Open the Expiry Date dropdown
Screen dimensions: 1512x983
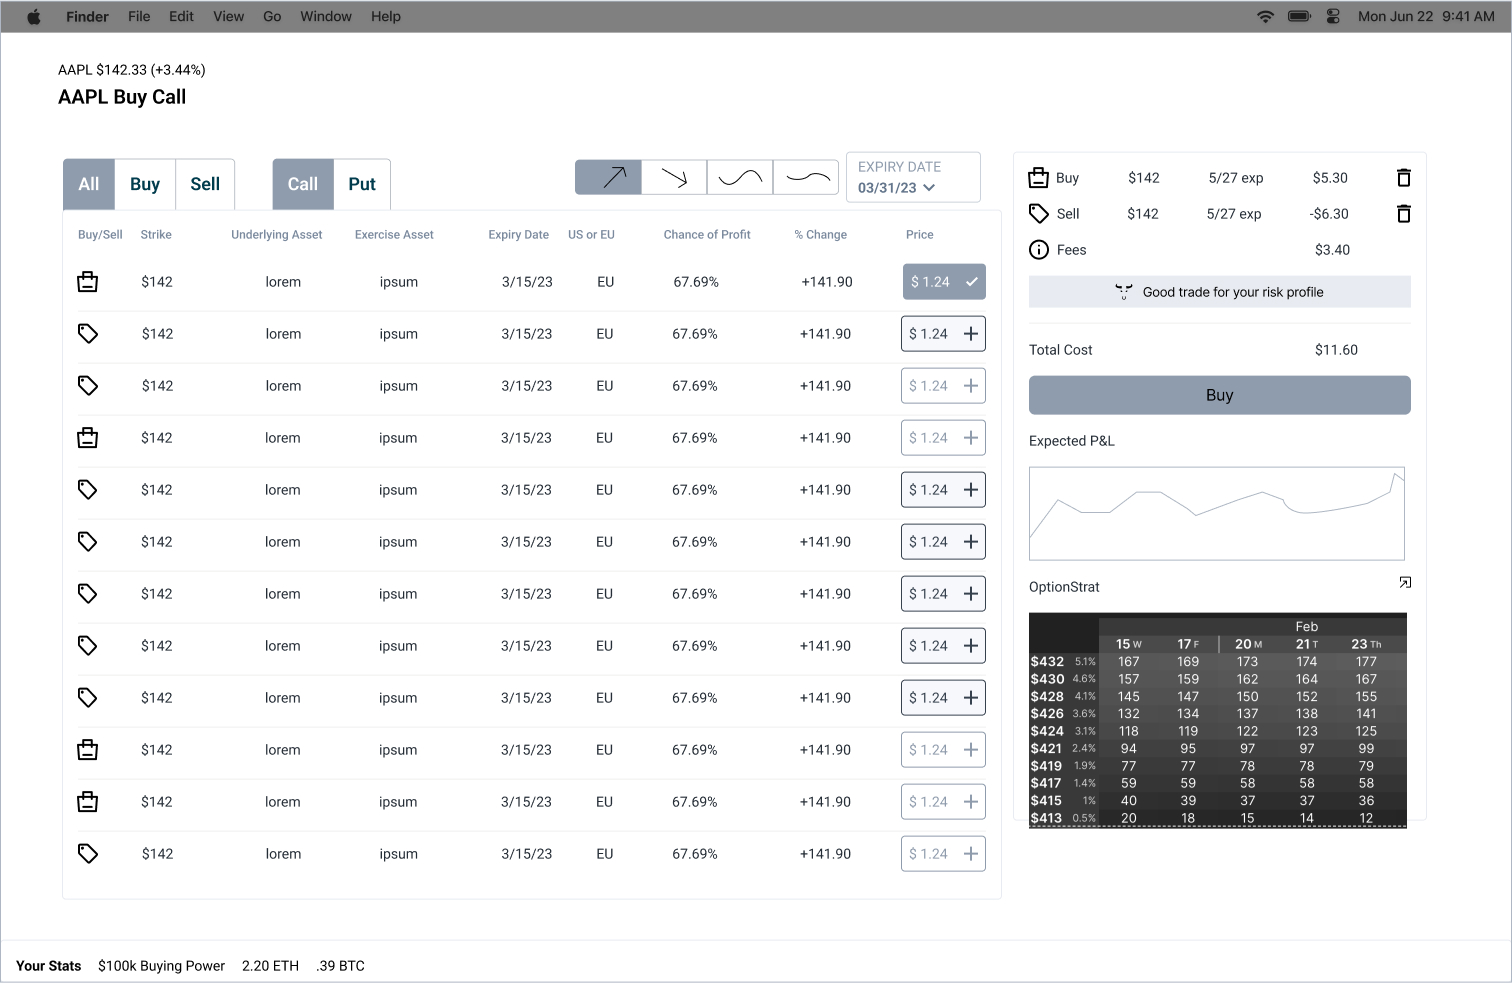(x=912, y=178)
